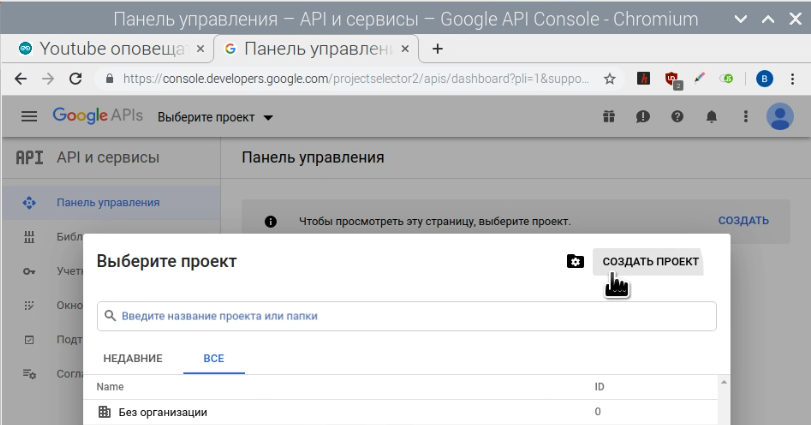811x425 pixels.
Task: Open the gift free trial icon
Action: (609, 117)
